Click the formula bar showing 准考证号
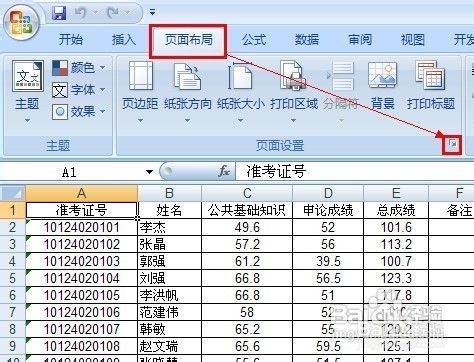 coord(355,172)
